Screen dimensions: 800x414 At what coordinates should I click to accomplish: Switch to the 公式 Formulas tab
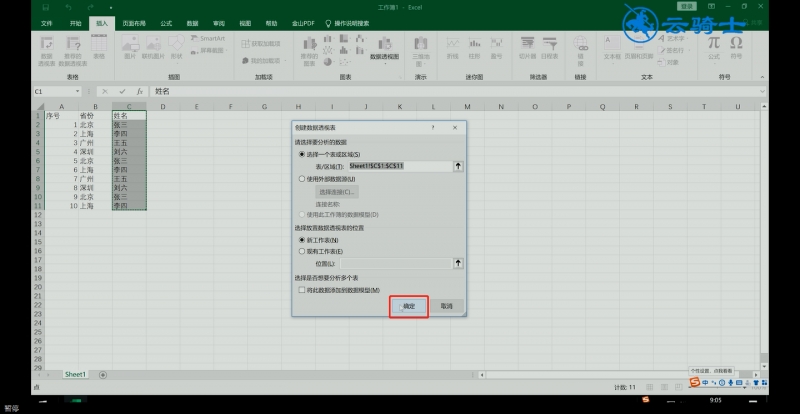166,23
